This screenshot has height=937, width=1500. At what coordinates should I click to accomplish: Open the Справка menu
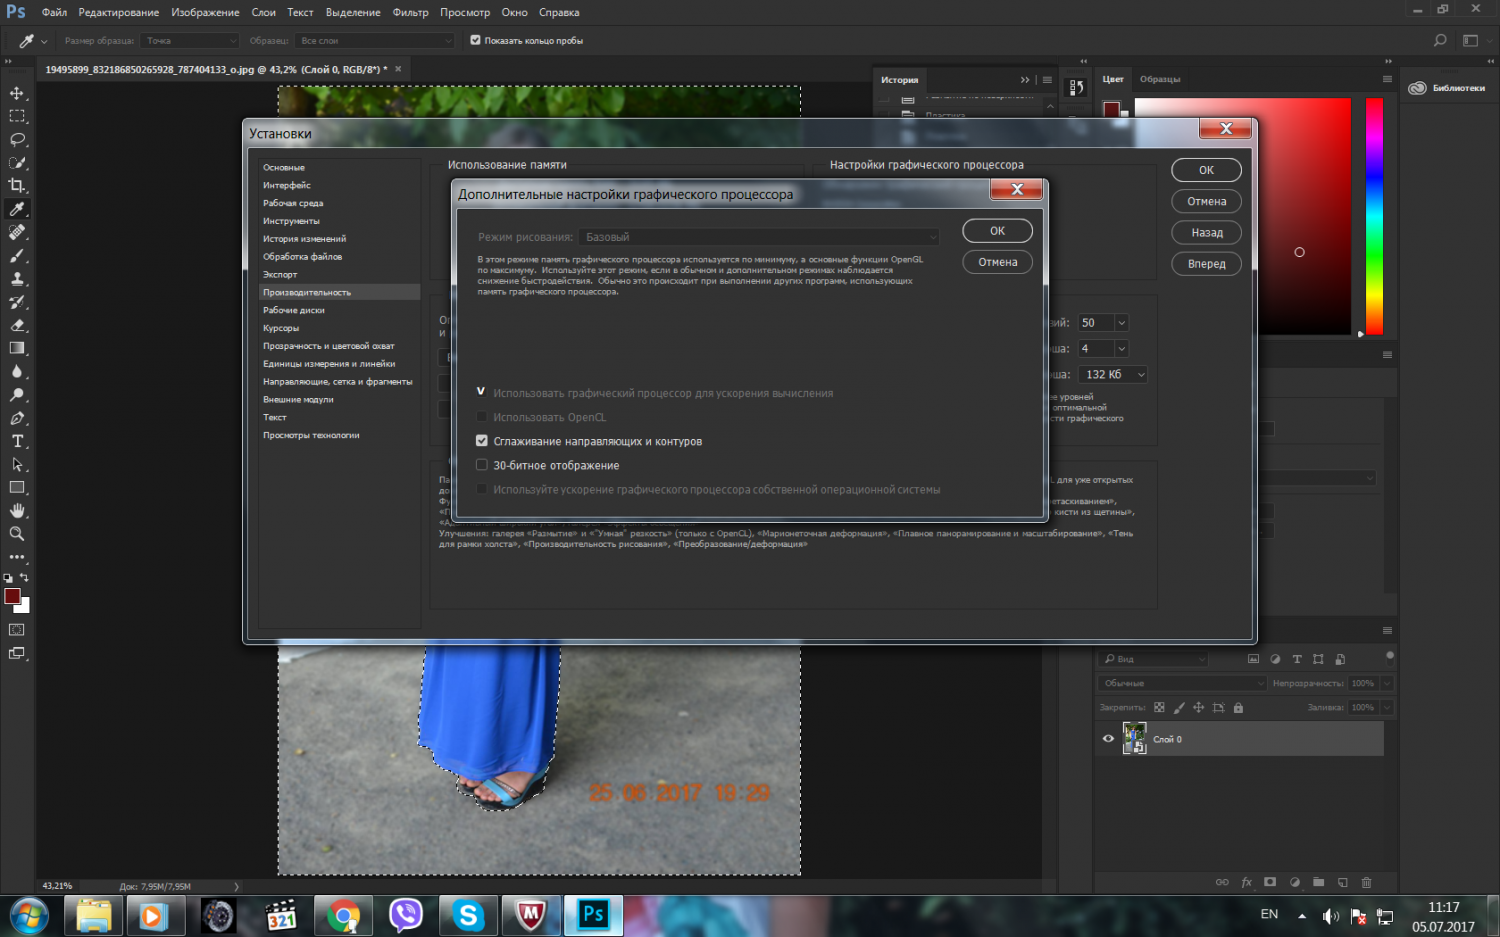(559, 12)
